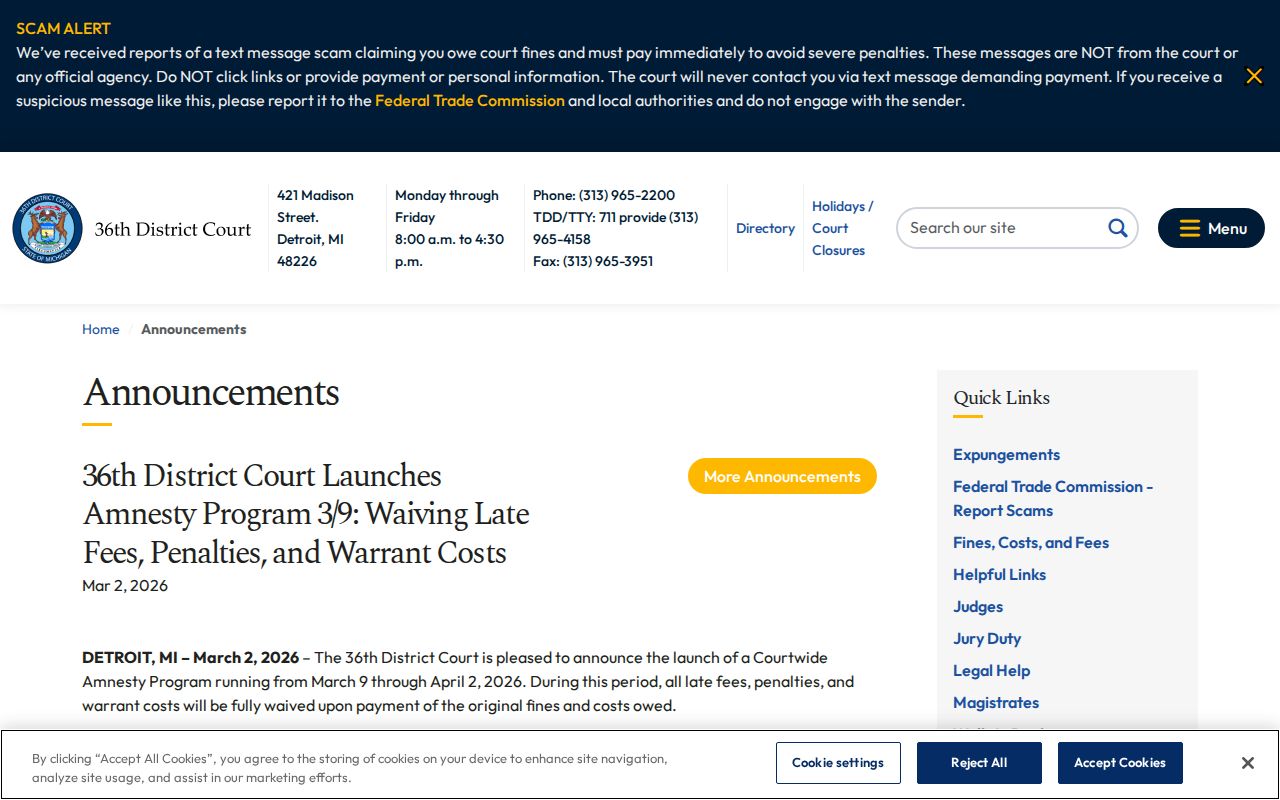Viewport: 1280px width, 800px height.
Task: Open Cookie settings
Action: [838, 763]
